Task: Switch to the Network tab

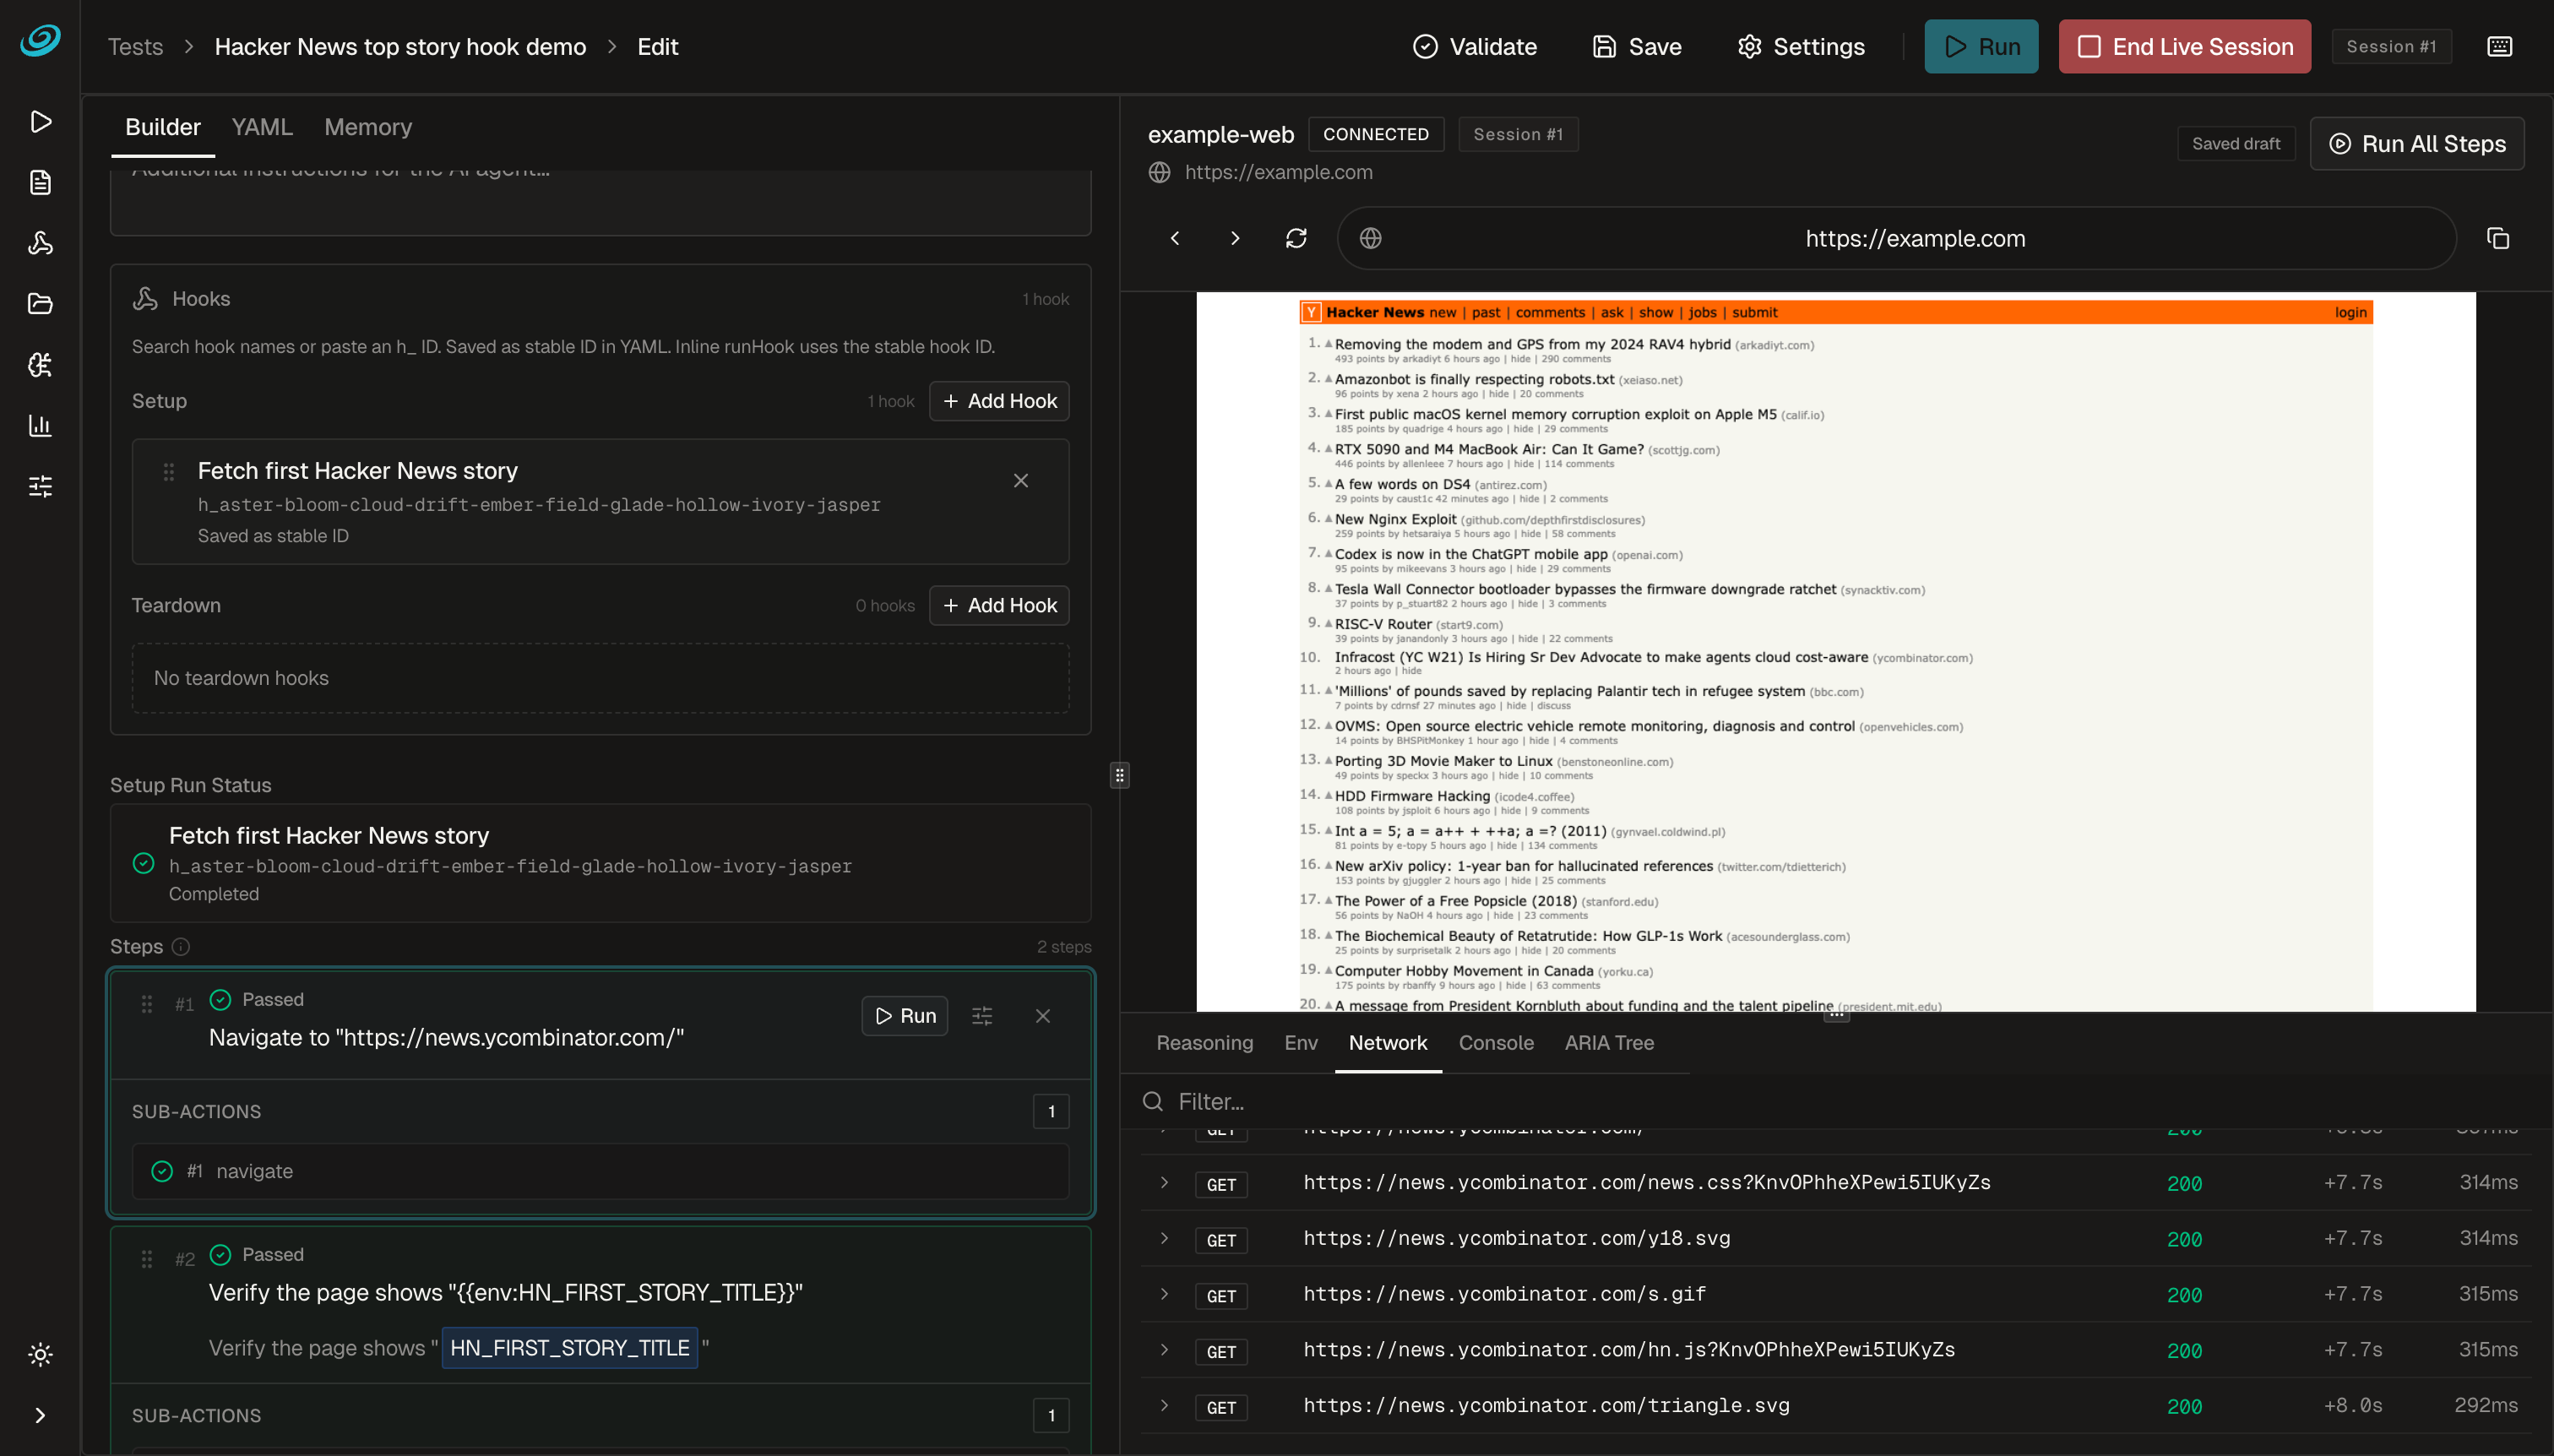Action: (x=1387, y=1043)
